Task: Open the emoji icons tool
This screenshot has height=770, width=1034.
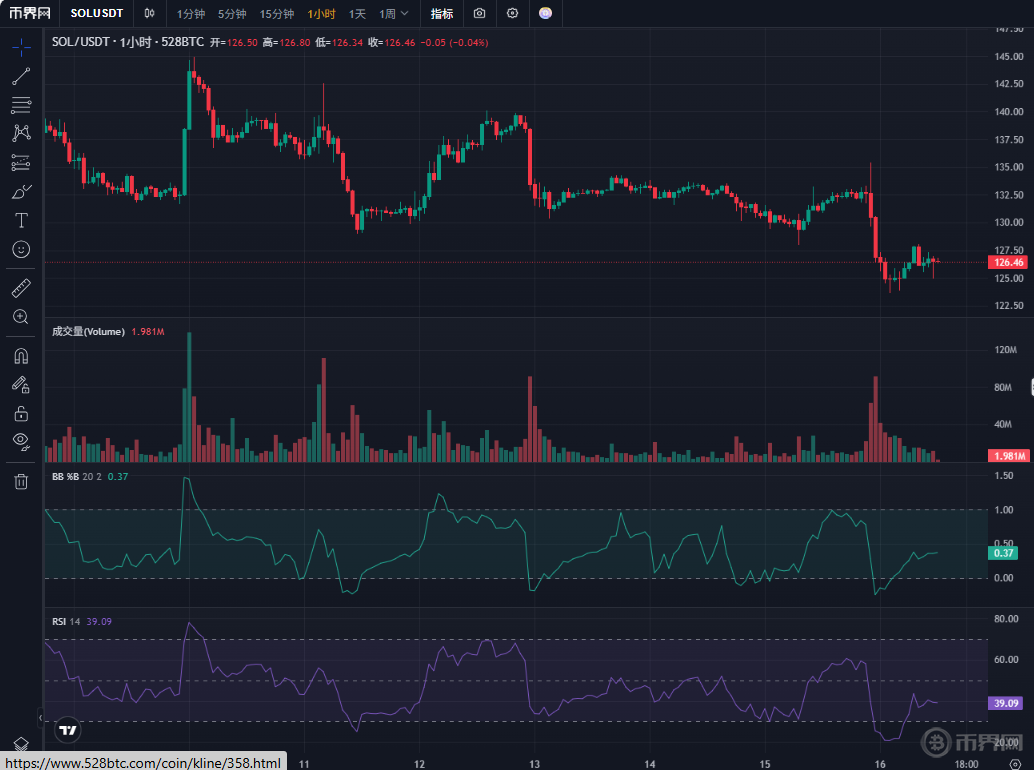Action: click(21, 249)
